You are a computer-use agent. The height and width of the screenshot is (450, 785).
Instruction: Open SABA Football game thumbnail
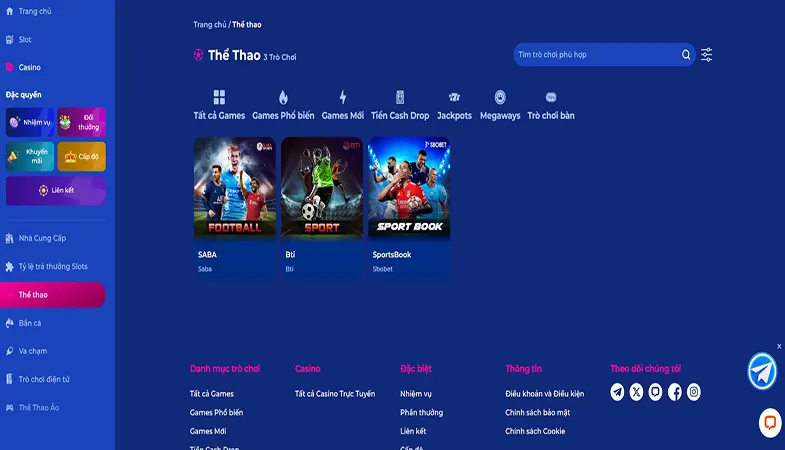(235, 188)
